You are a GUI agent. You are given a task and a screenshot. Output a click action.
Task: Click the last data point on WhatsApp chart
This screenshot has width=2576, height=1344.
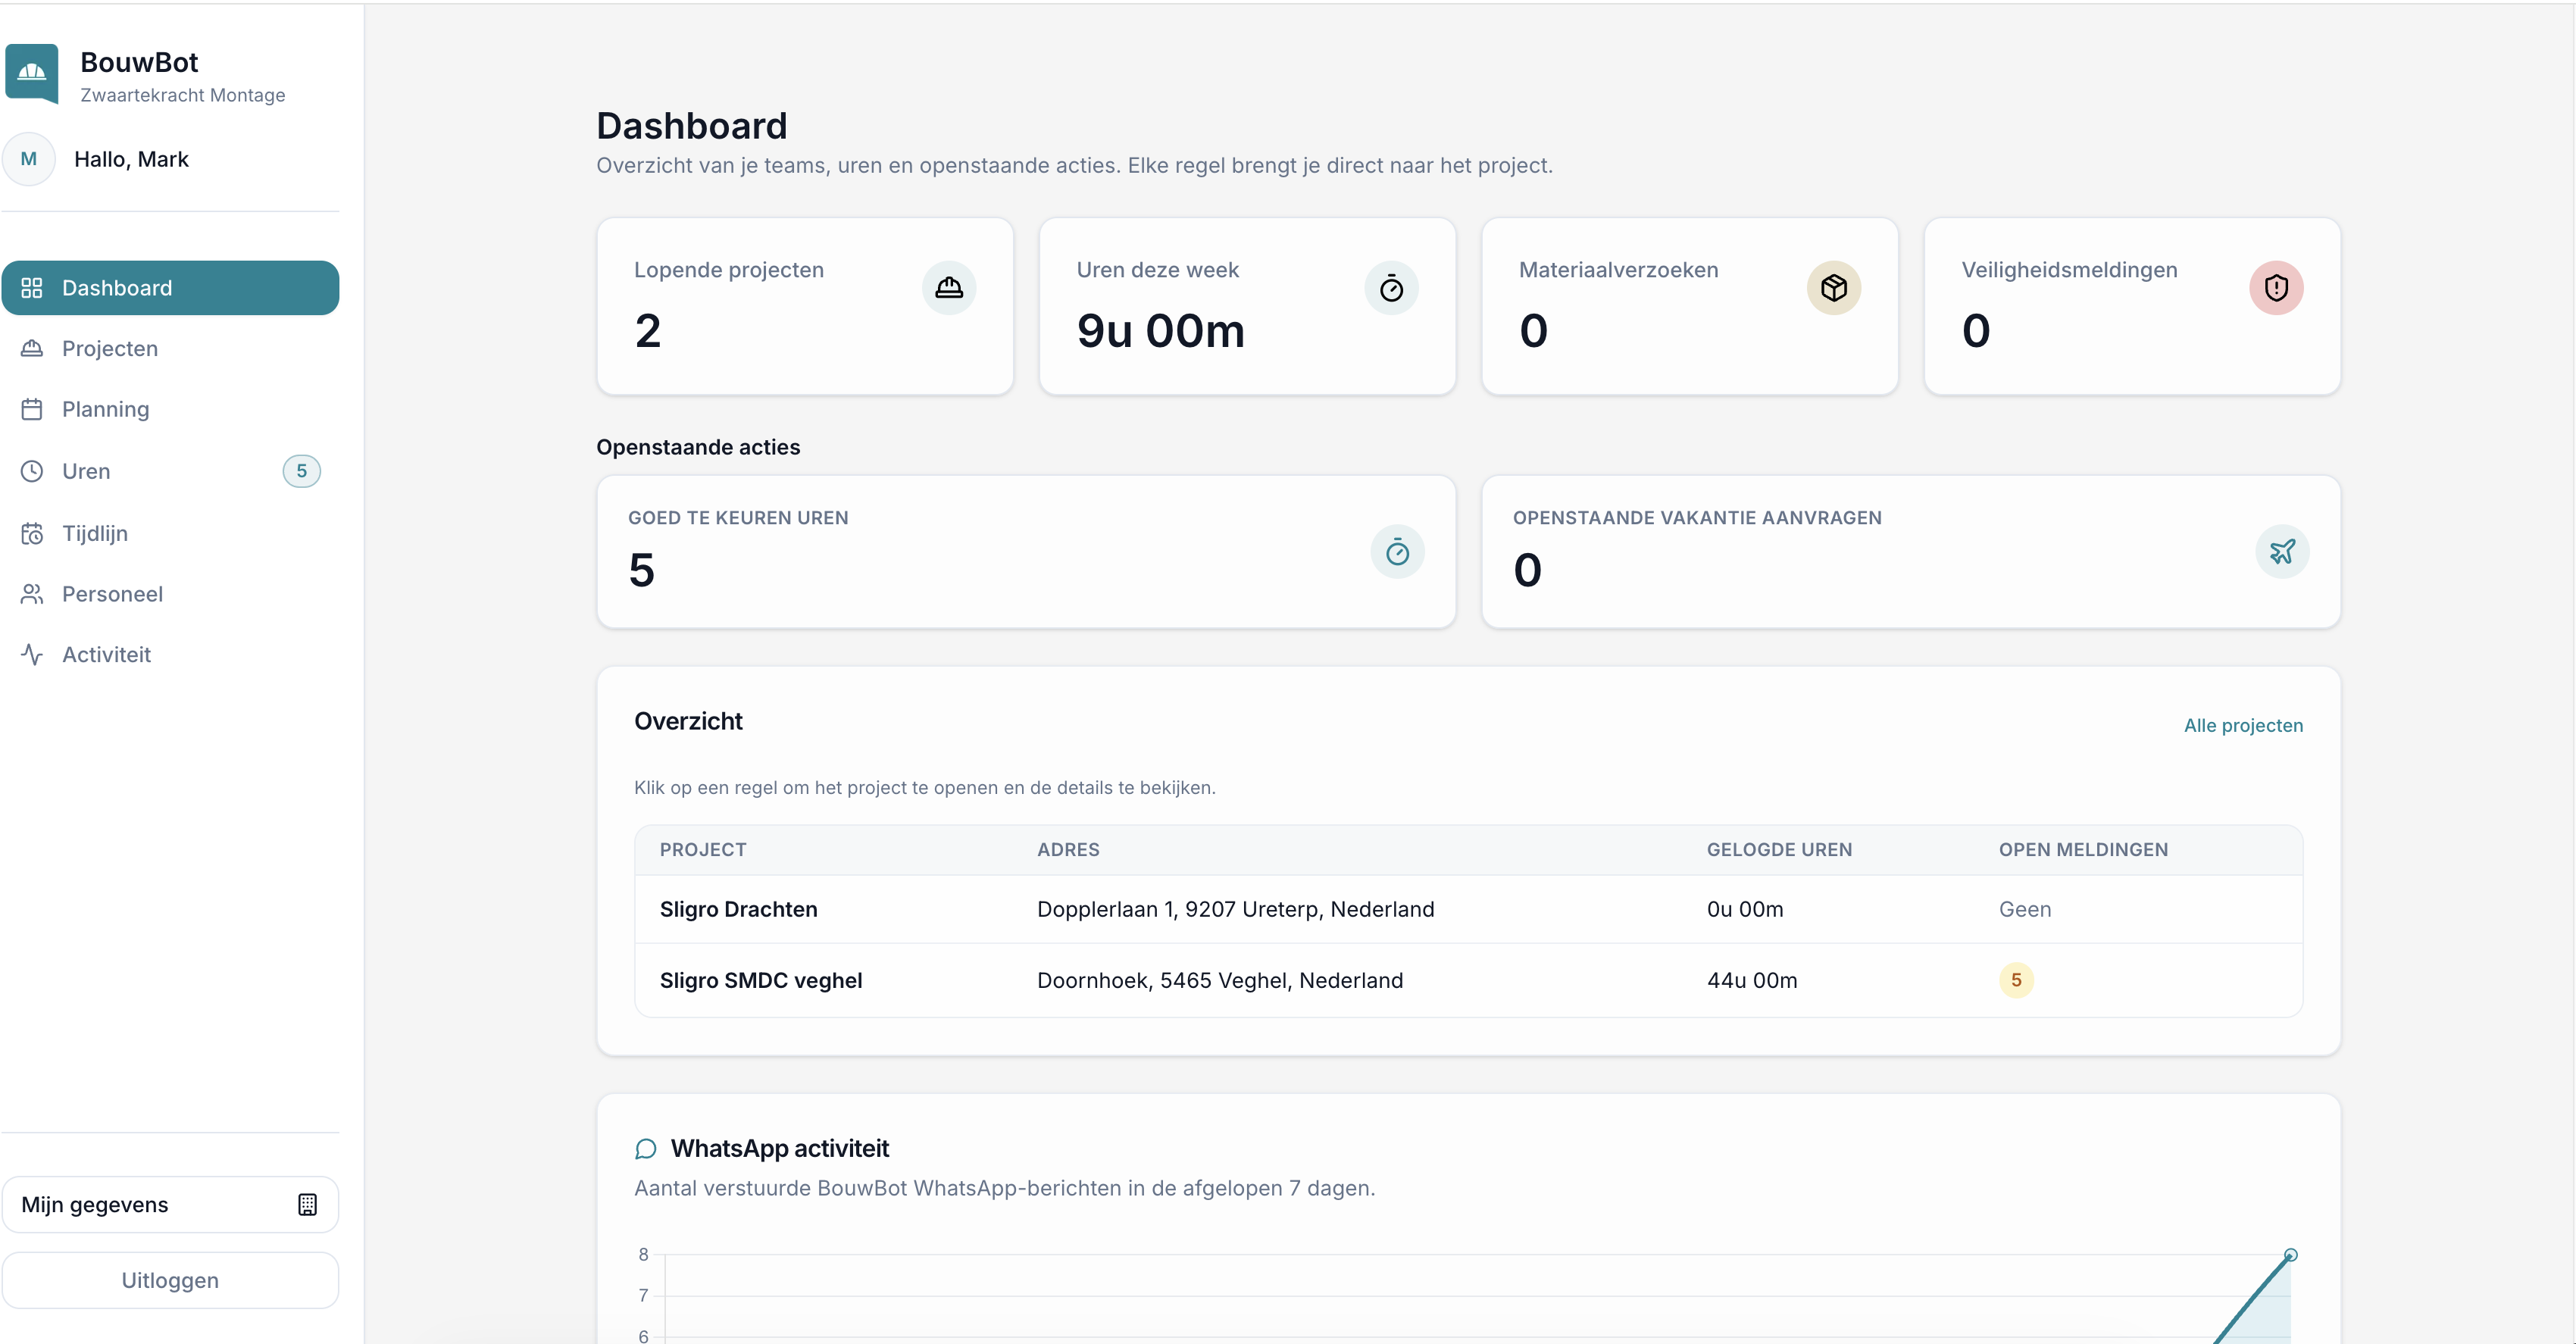pos(2290,1255)
